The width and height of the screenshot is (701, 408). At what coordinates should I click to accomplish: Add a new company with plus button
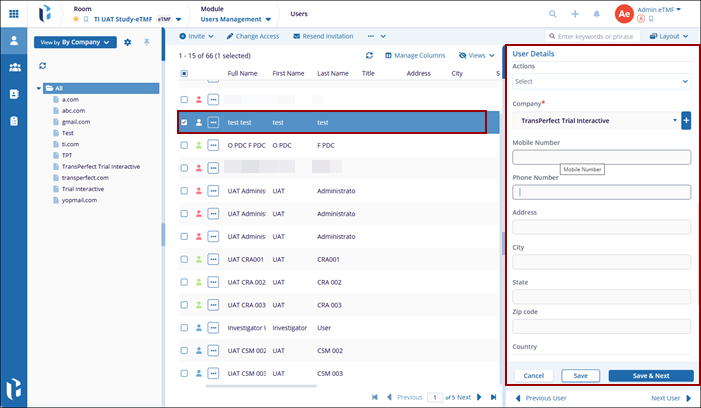click(686, 121)
